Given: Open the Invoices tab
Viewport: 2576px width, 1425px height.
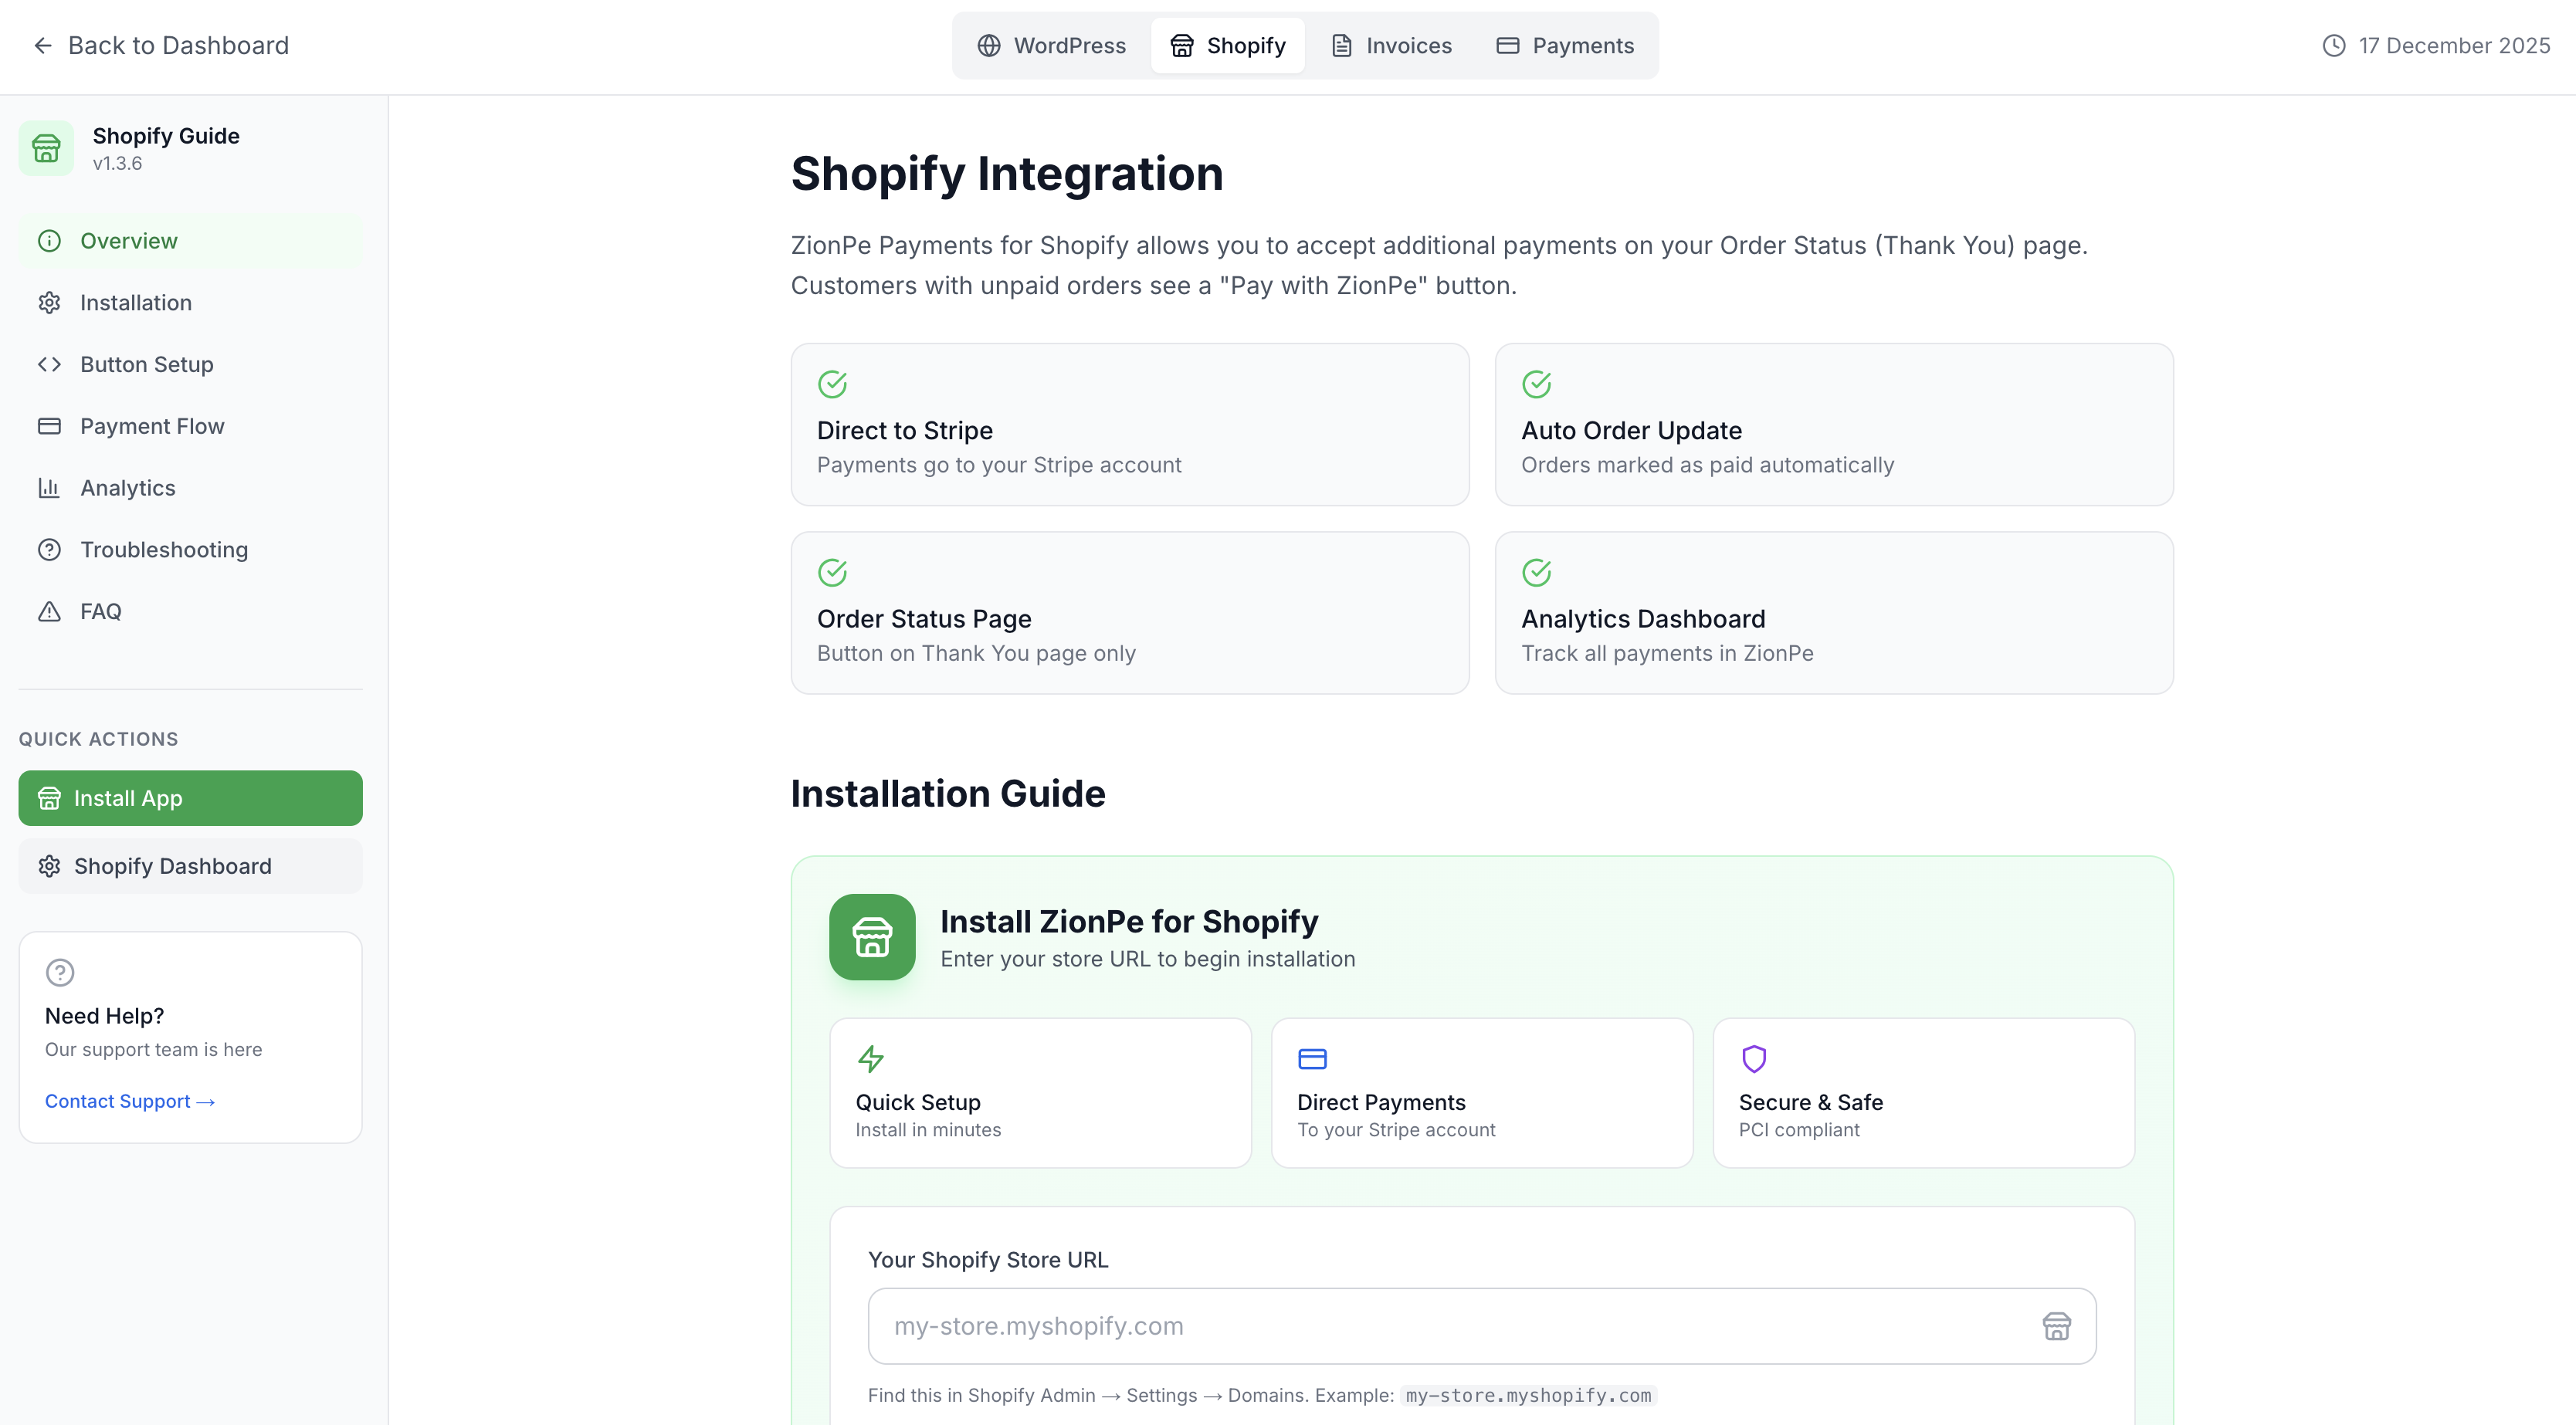Looking at the screenshot, I should pyautogui.click(x=1391, y=46).
